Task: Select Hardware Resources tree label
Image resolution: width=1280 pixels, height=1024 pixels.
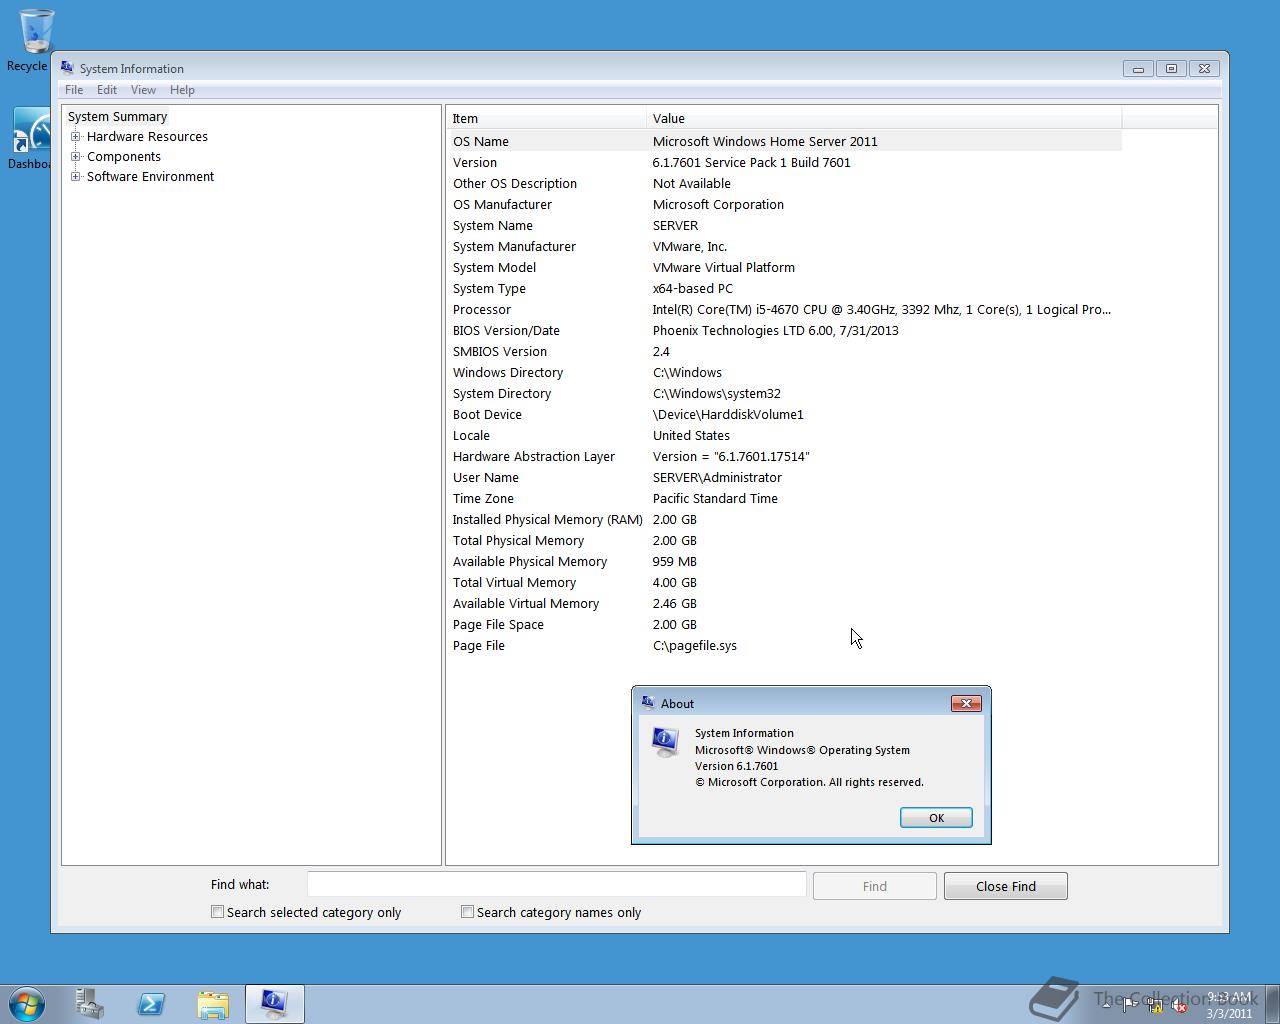Action: 147,137
